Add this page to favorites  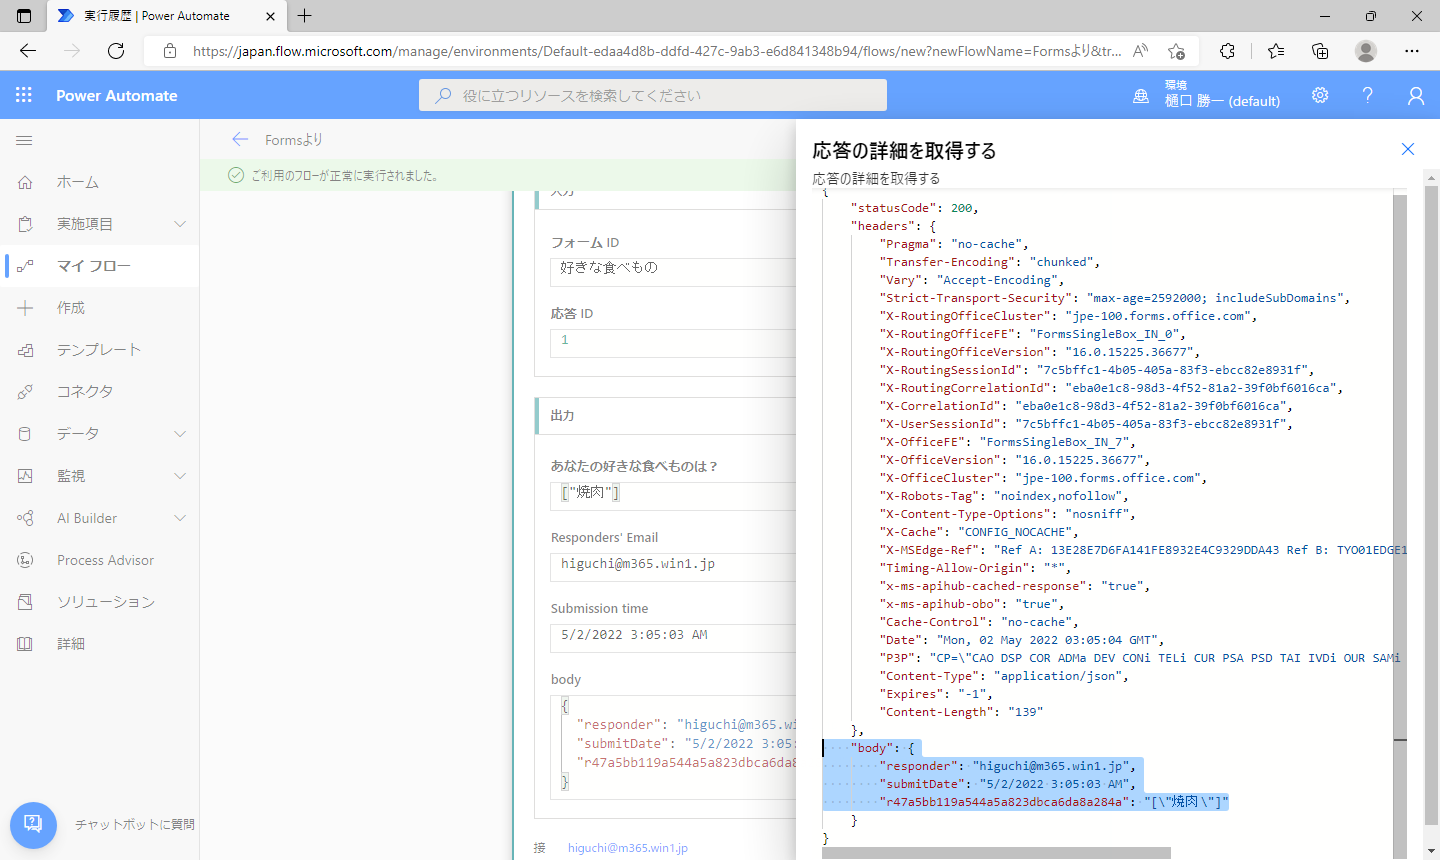[x=1177, y=51]
